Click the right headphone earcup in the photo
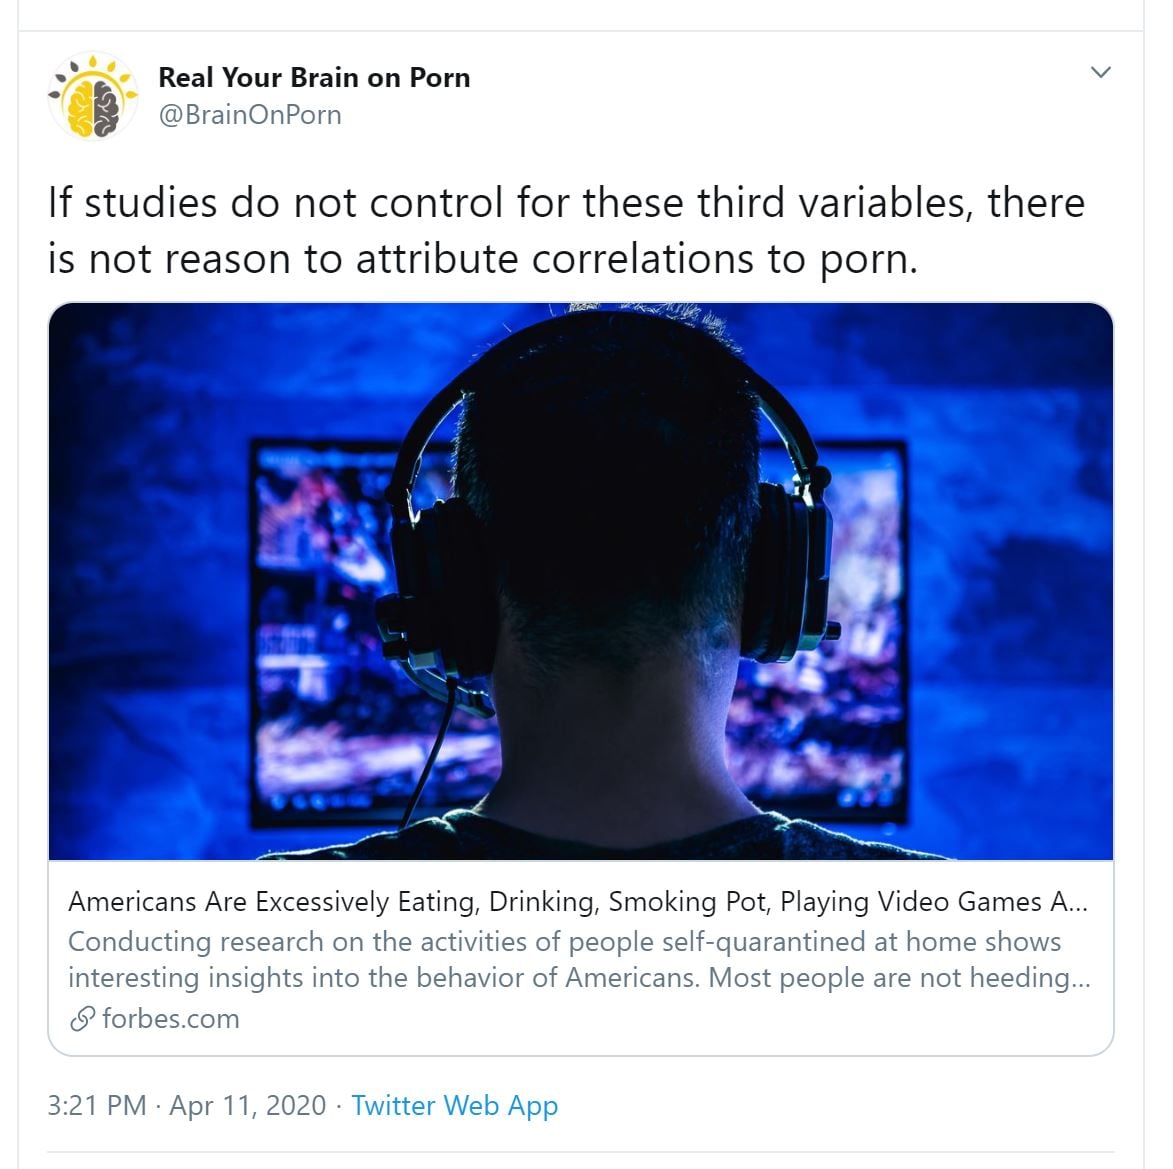1173x1169 pixels. click(x=785, y=572)
